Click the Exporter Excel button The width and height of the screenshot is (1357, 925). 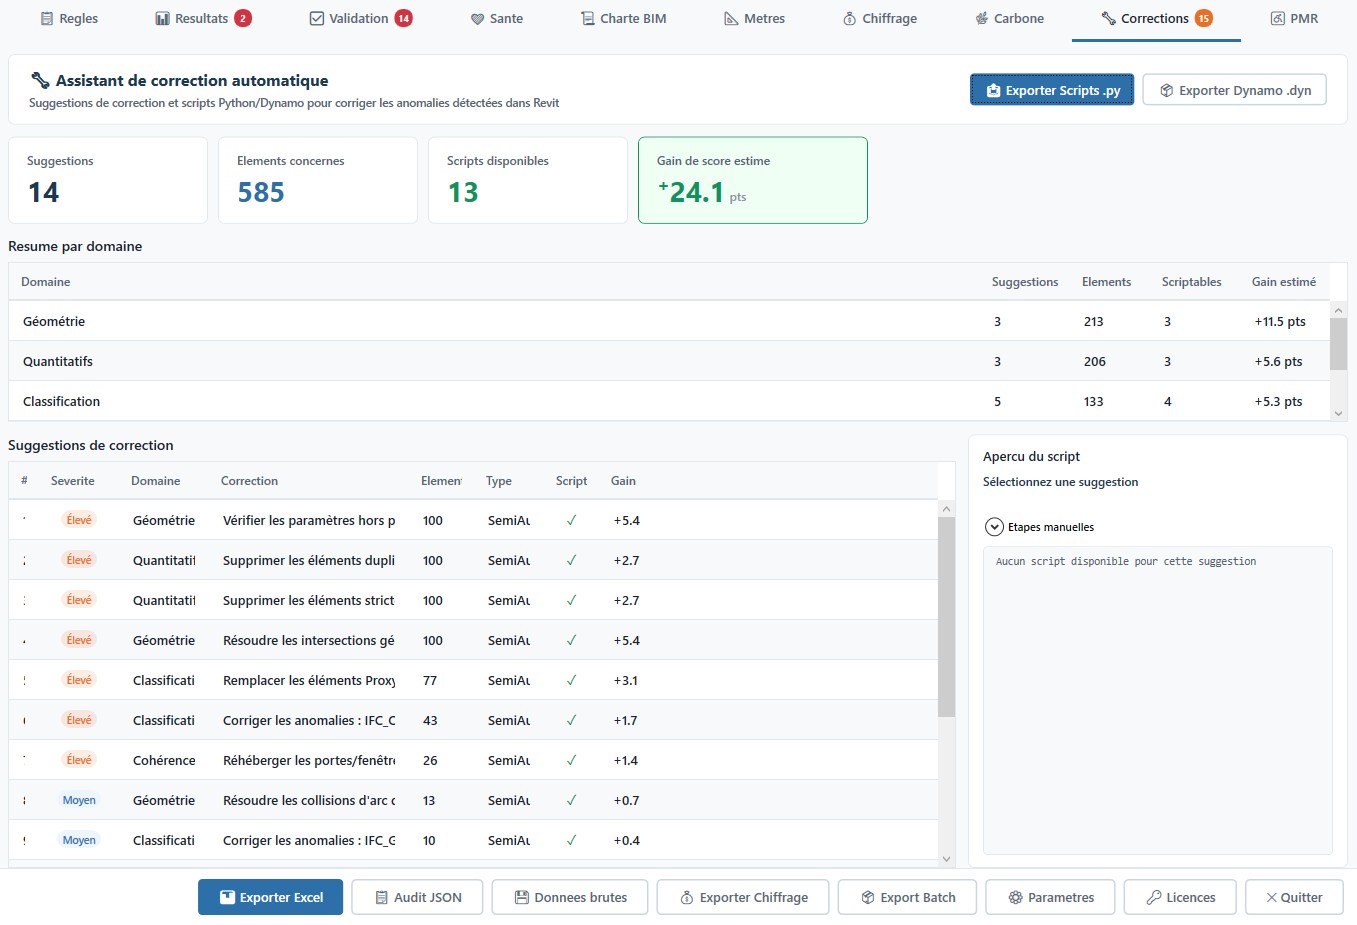[x=270, y=897]
